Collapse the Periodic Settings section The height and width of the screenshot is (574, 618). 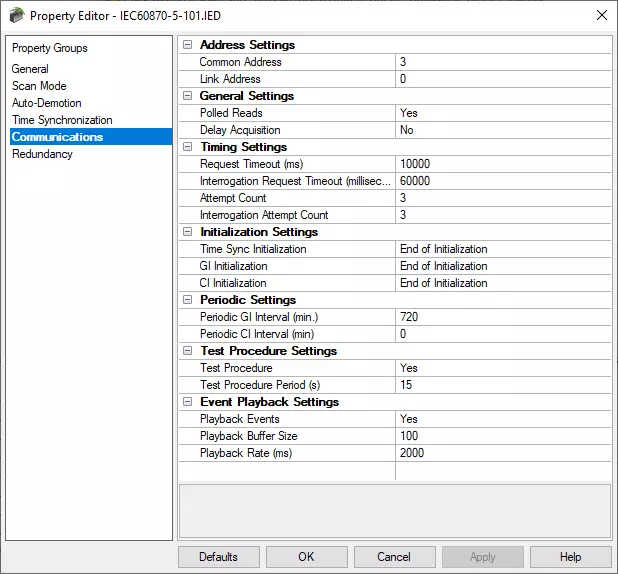coord(188,300)
